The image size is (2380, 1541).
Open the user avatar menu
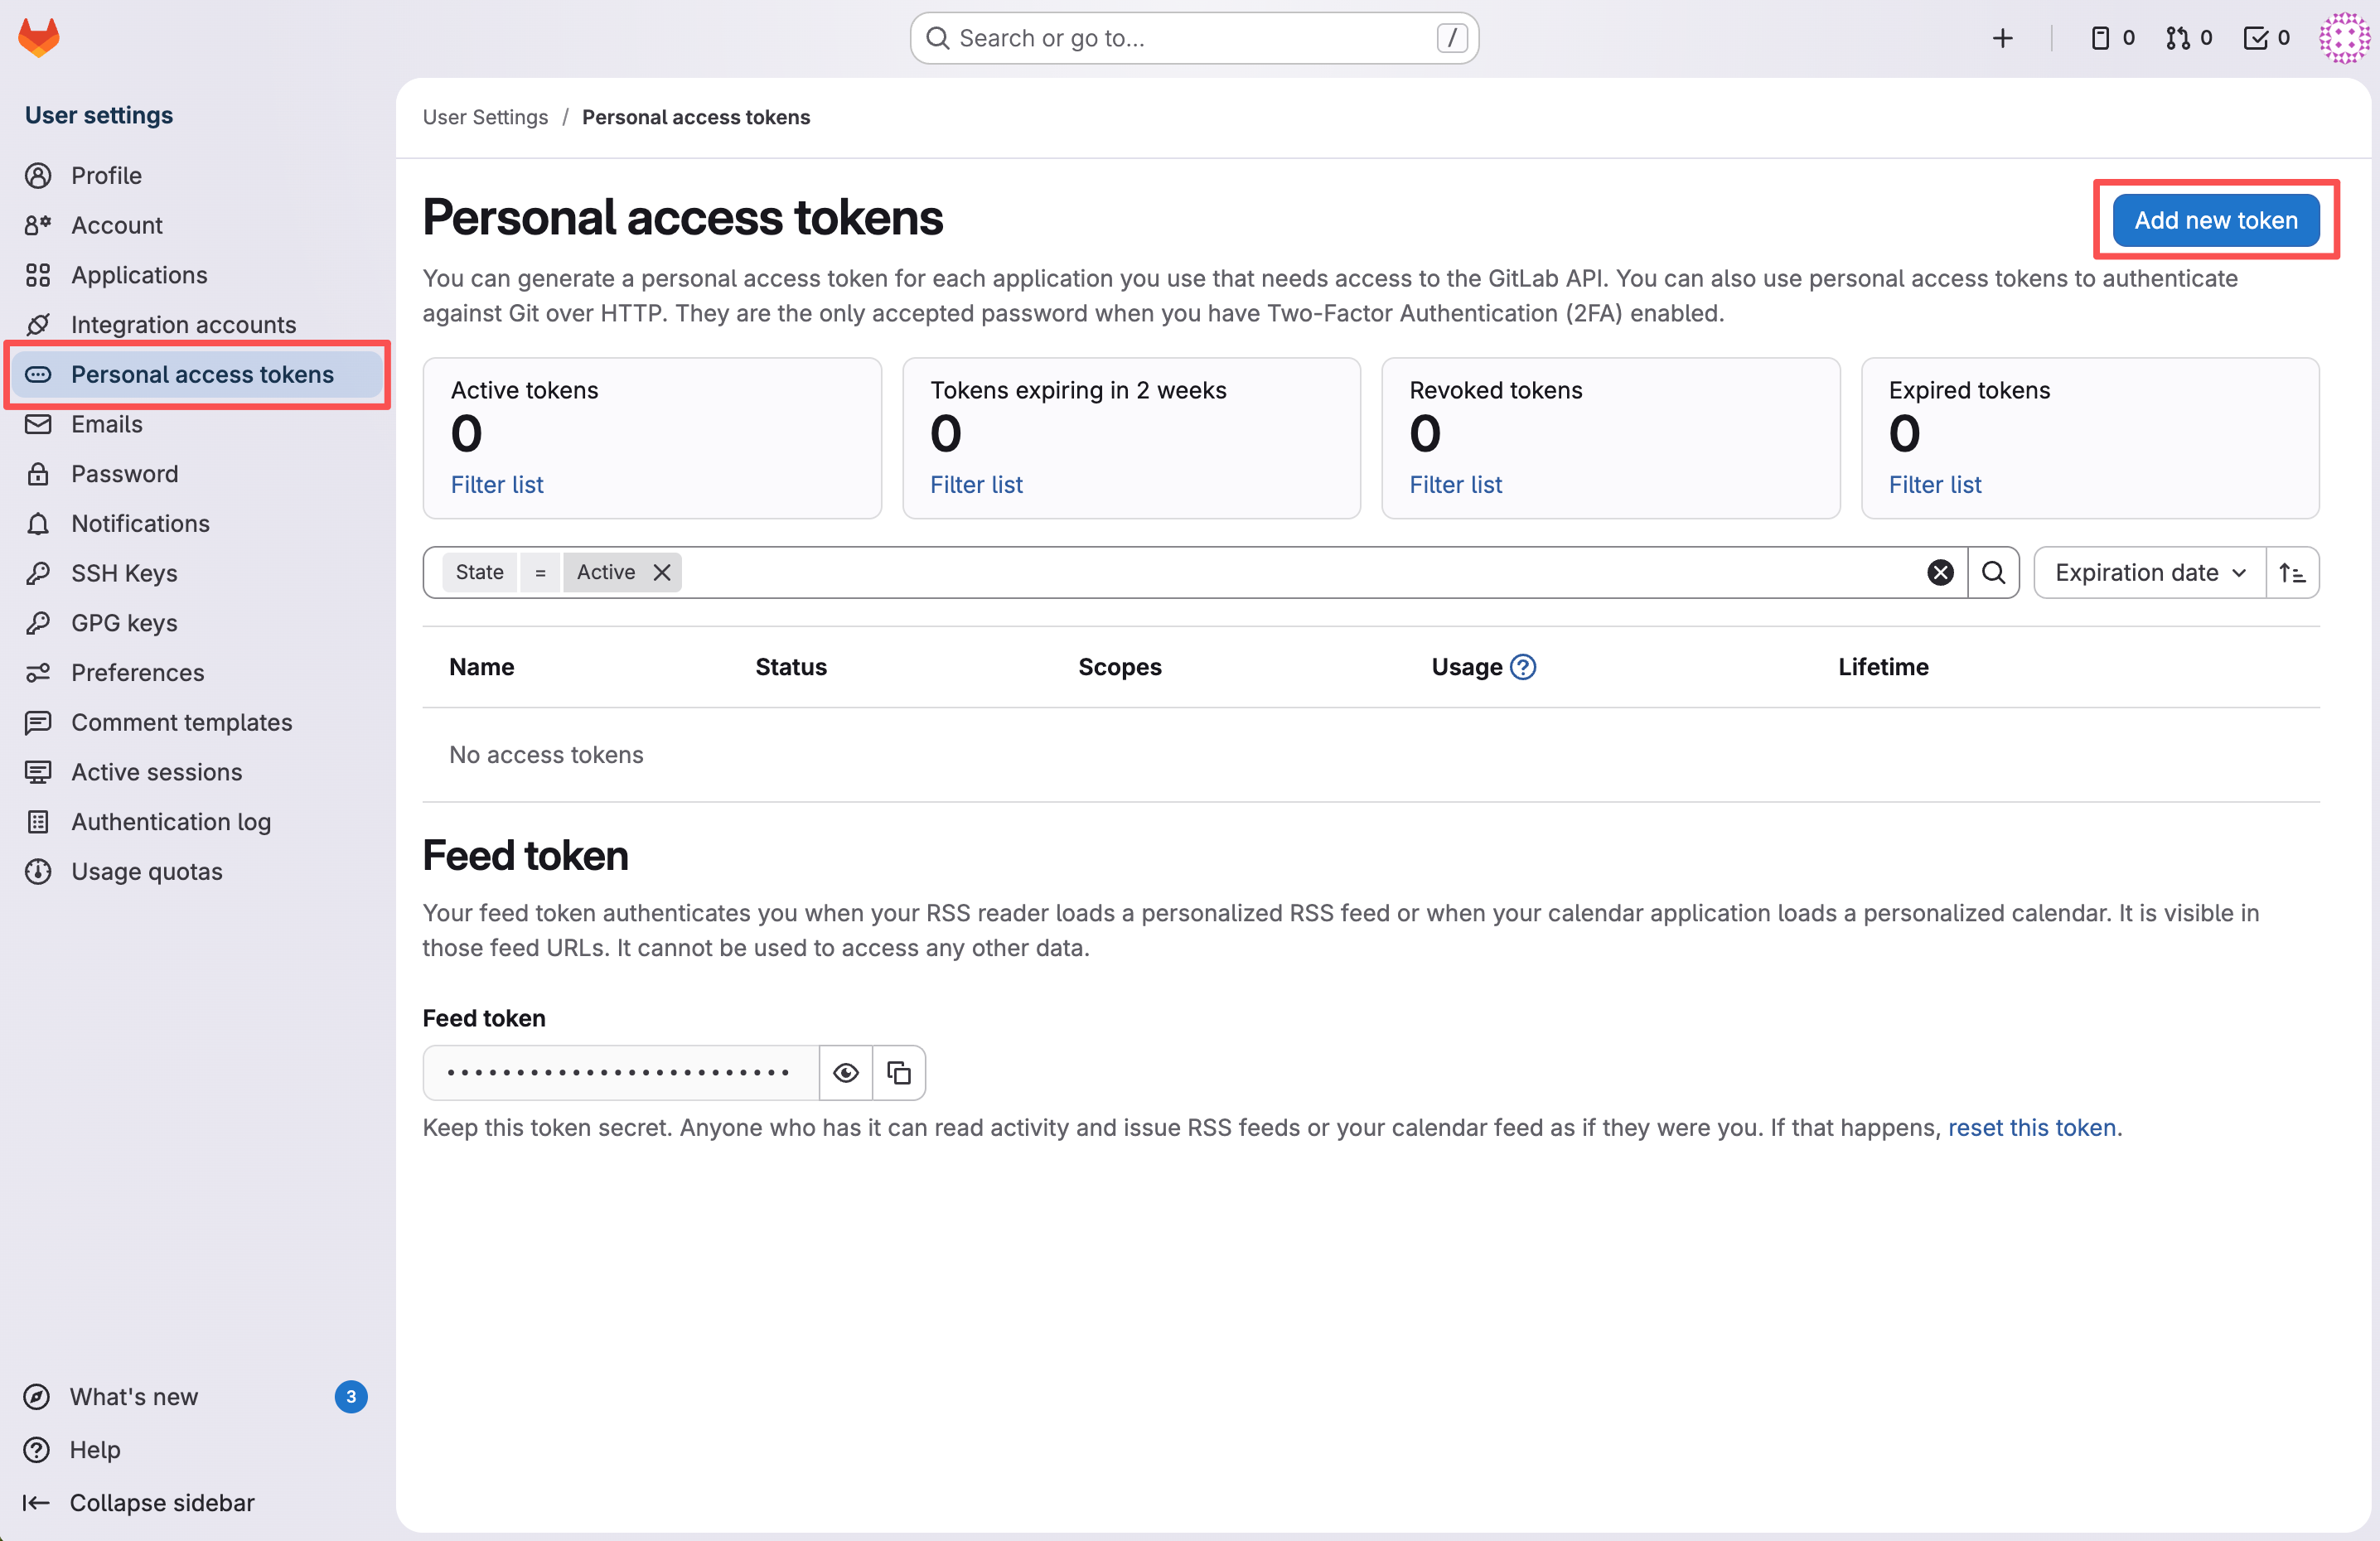(x=2342, y=38)
